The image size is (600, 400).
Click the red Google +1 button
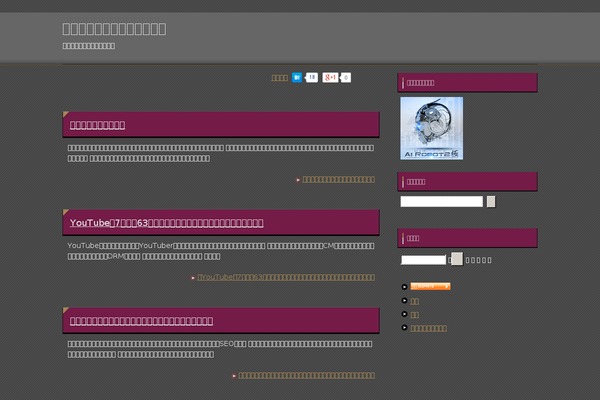pyautogui.click(x=330, y=77)
